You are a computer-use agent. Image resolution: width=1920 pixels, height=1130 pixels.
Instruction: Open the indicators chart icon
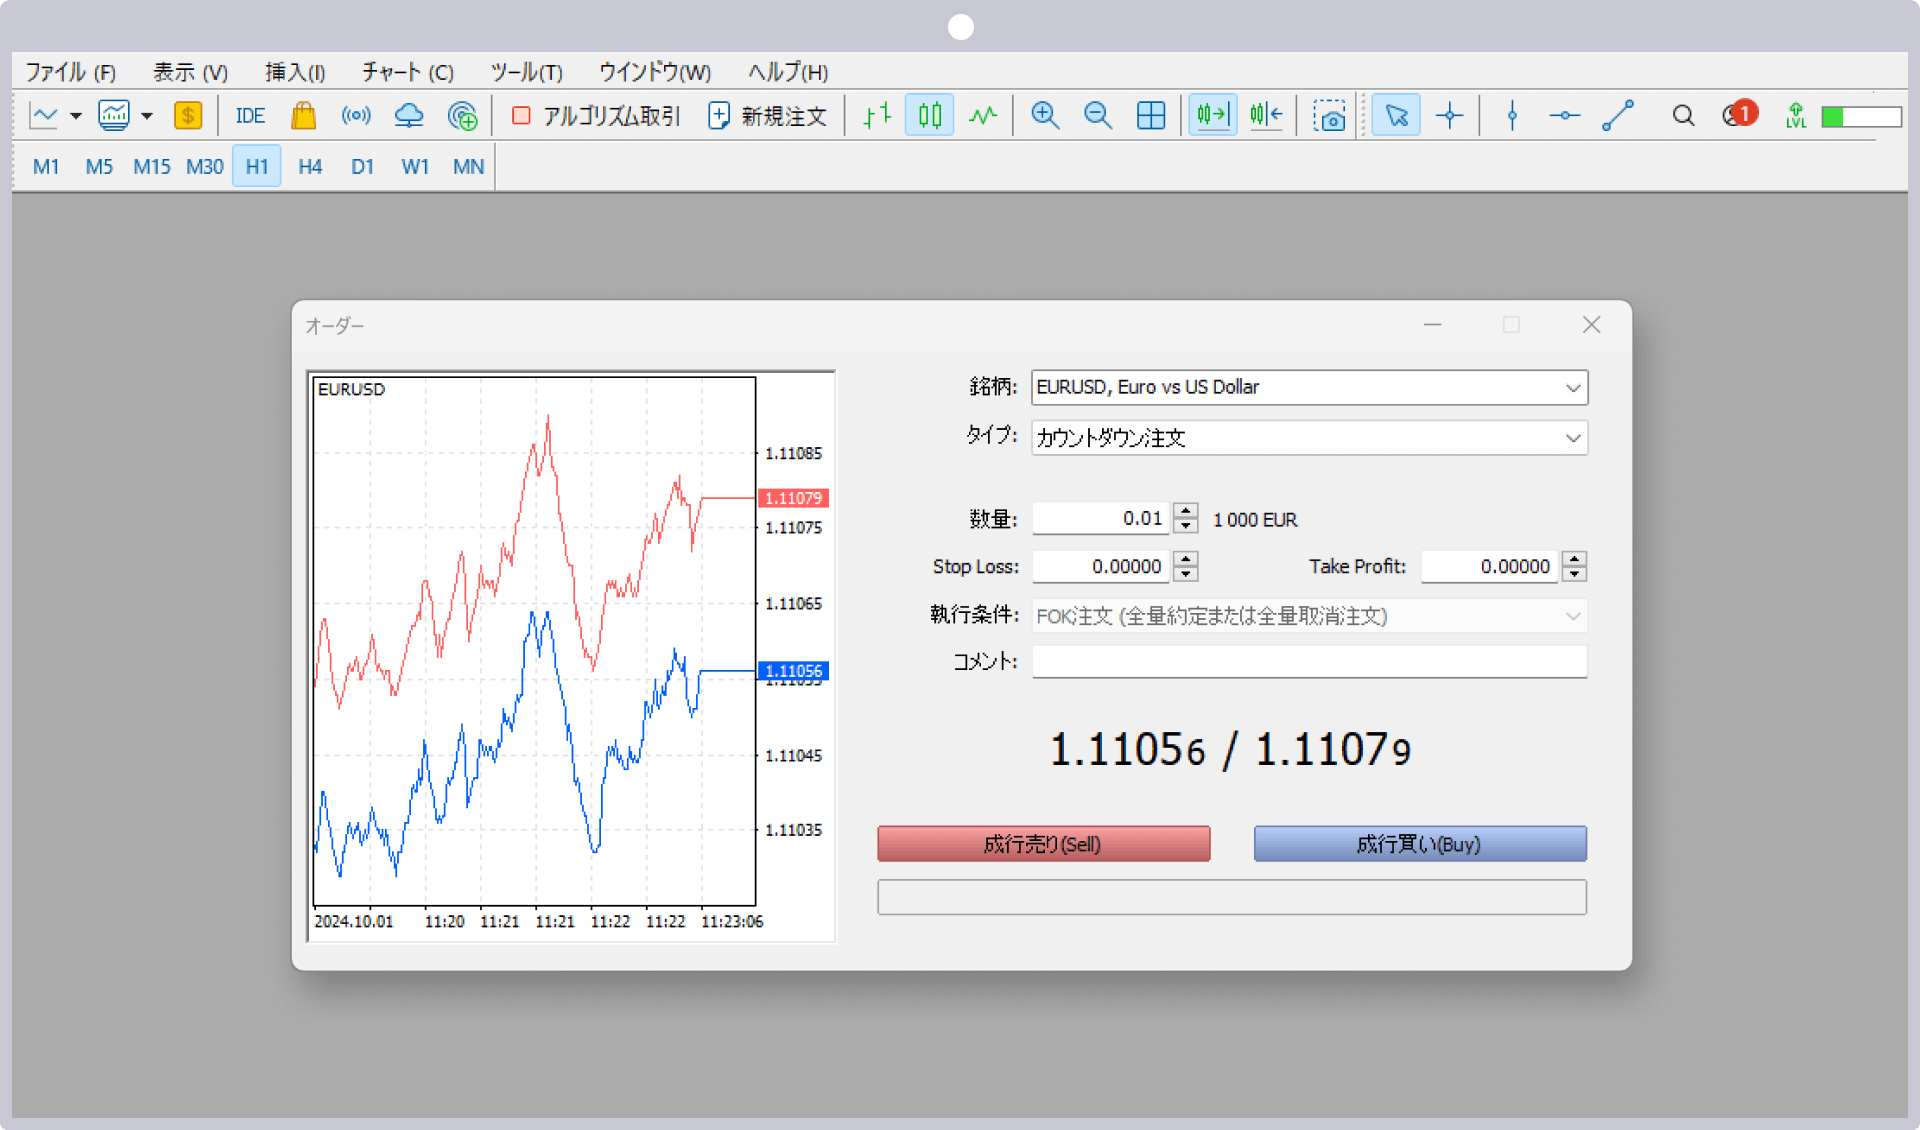coord(114,116)
